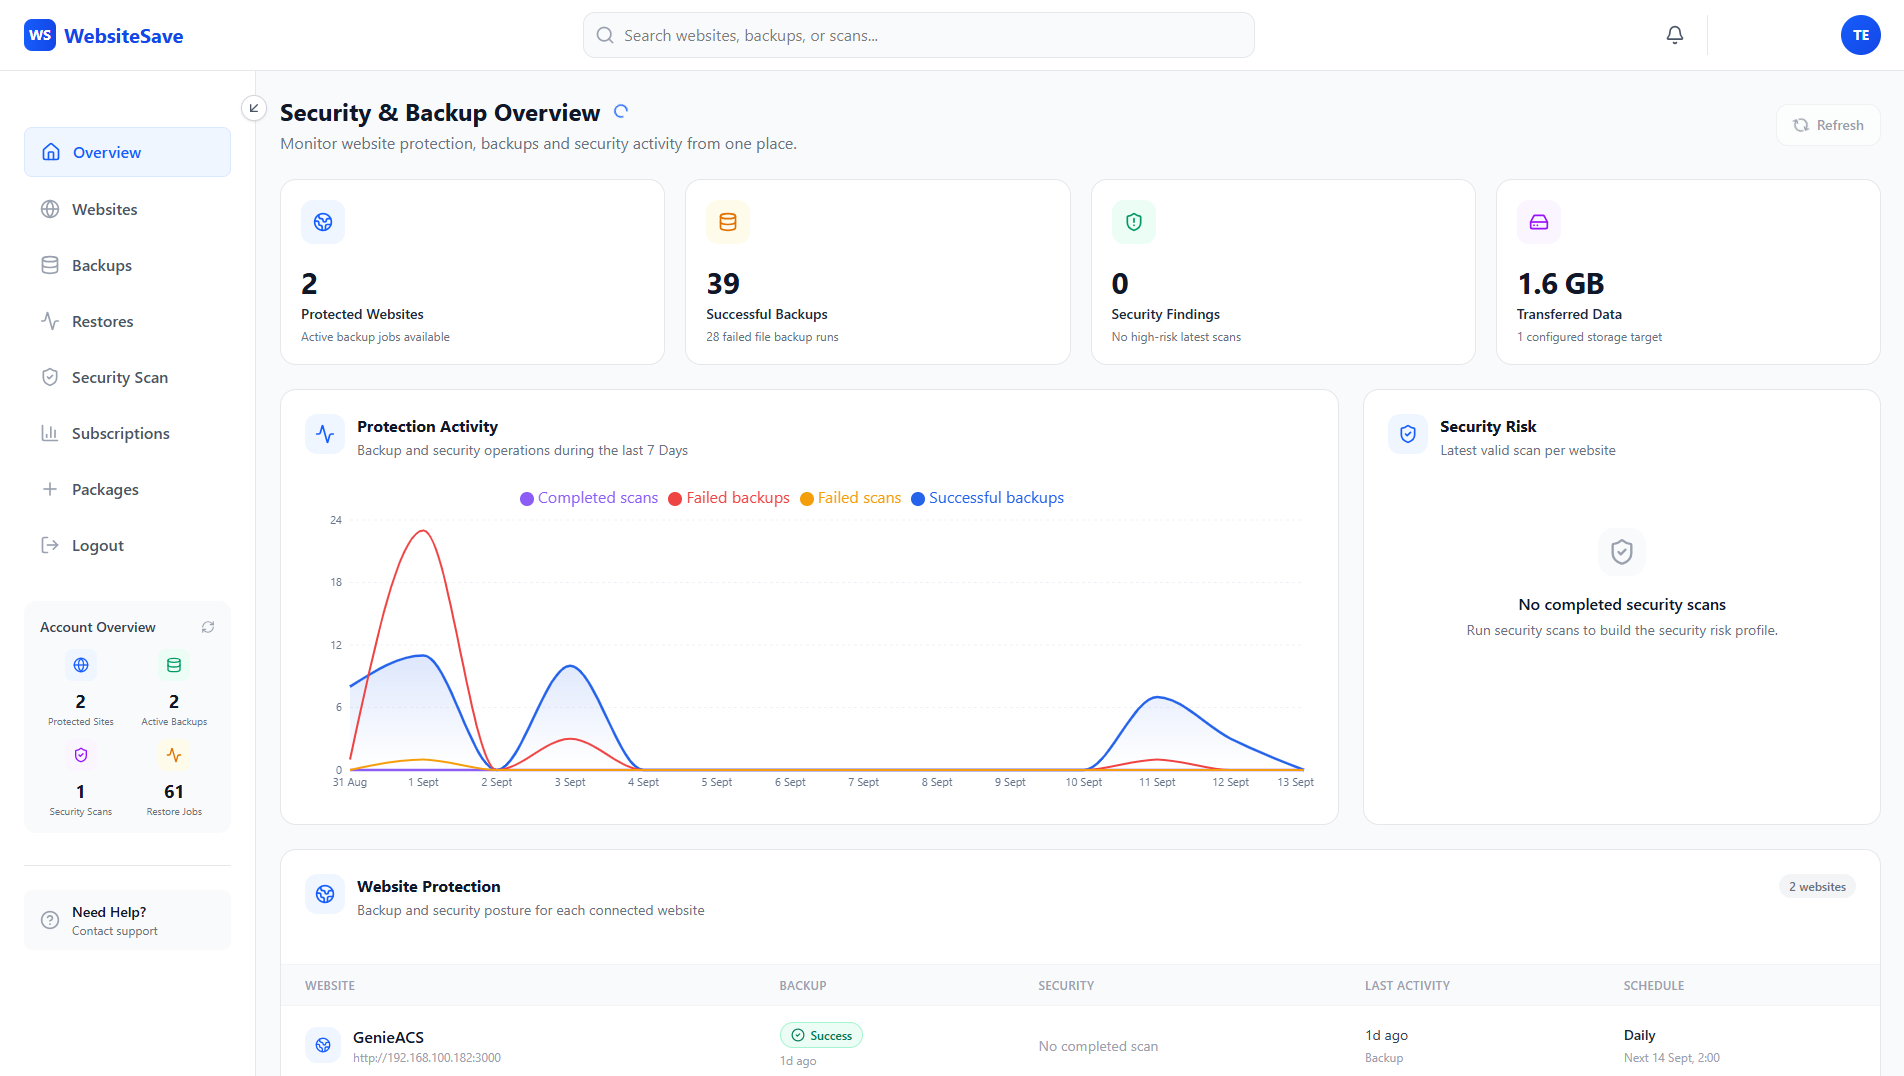This screenshot has width=1904, height=1076.
Task: Click the Restore Jobs activity icon
Action: tap(174, 755)
